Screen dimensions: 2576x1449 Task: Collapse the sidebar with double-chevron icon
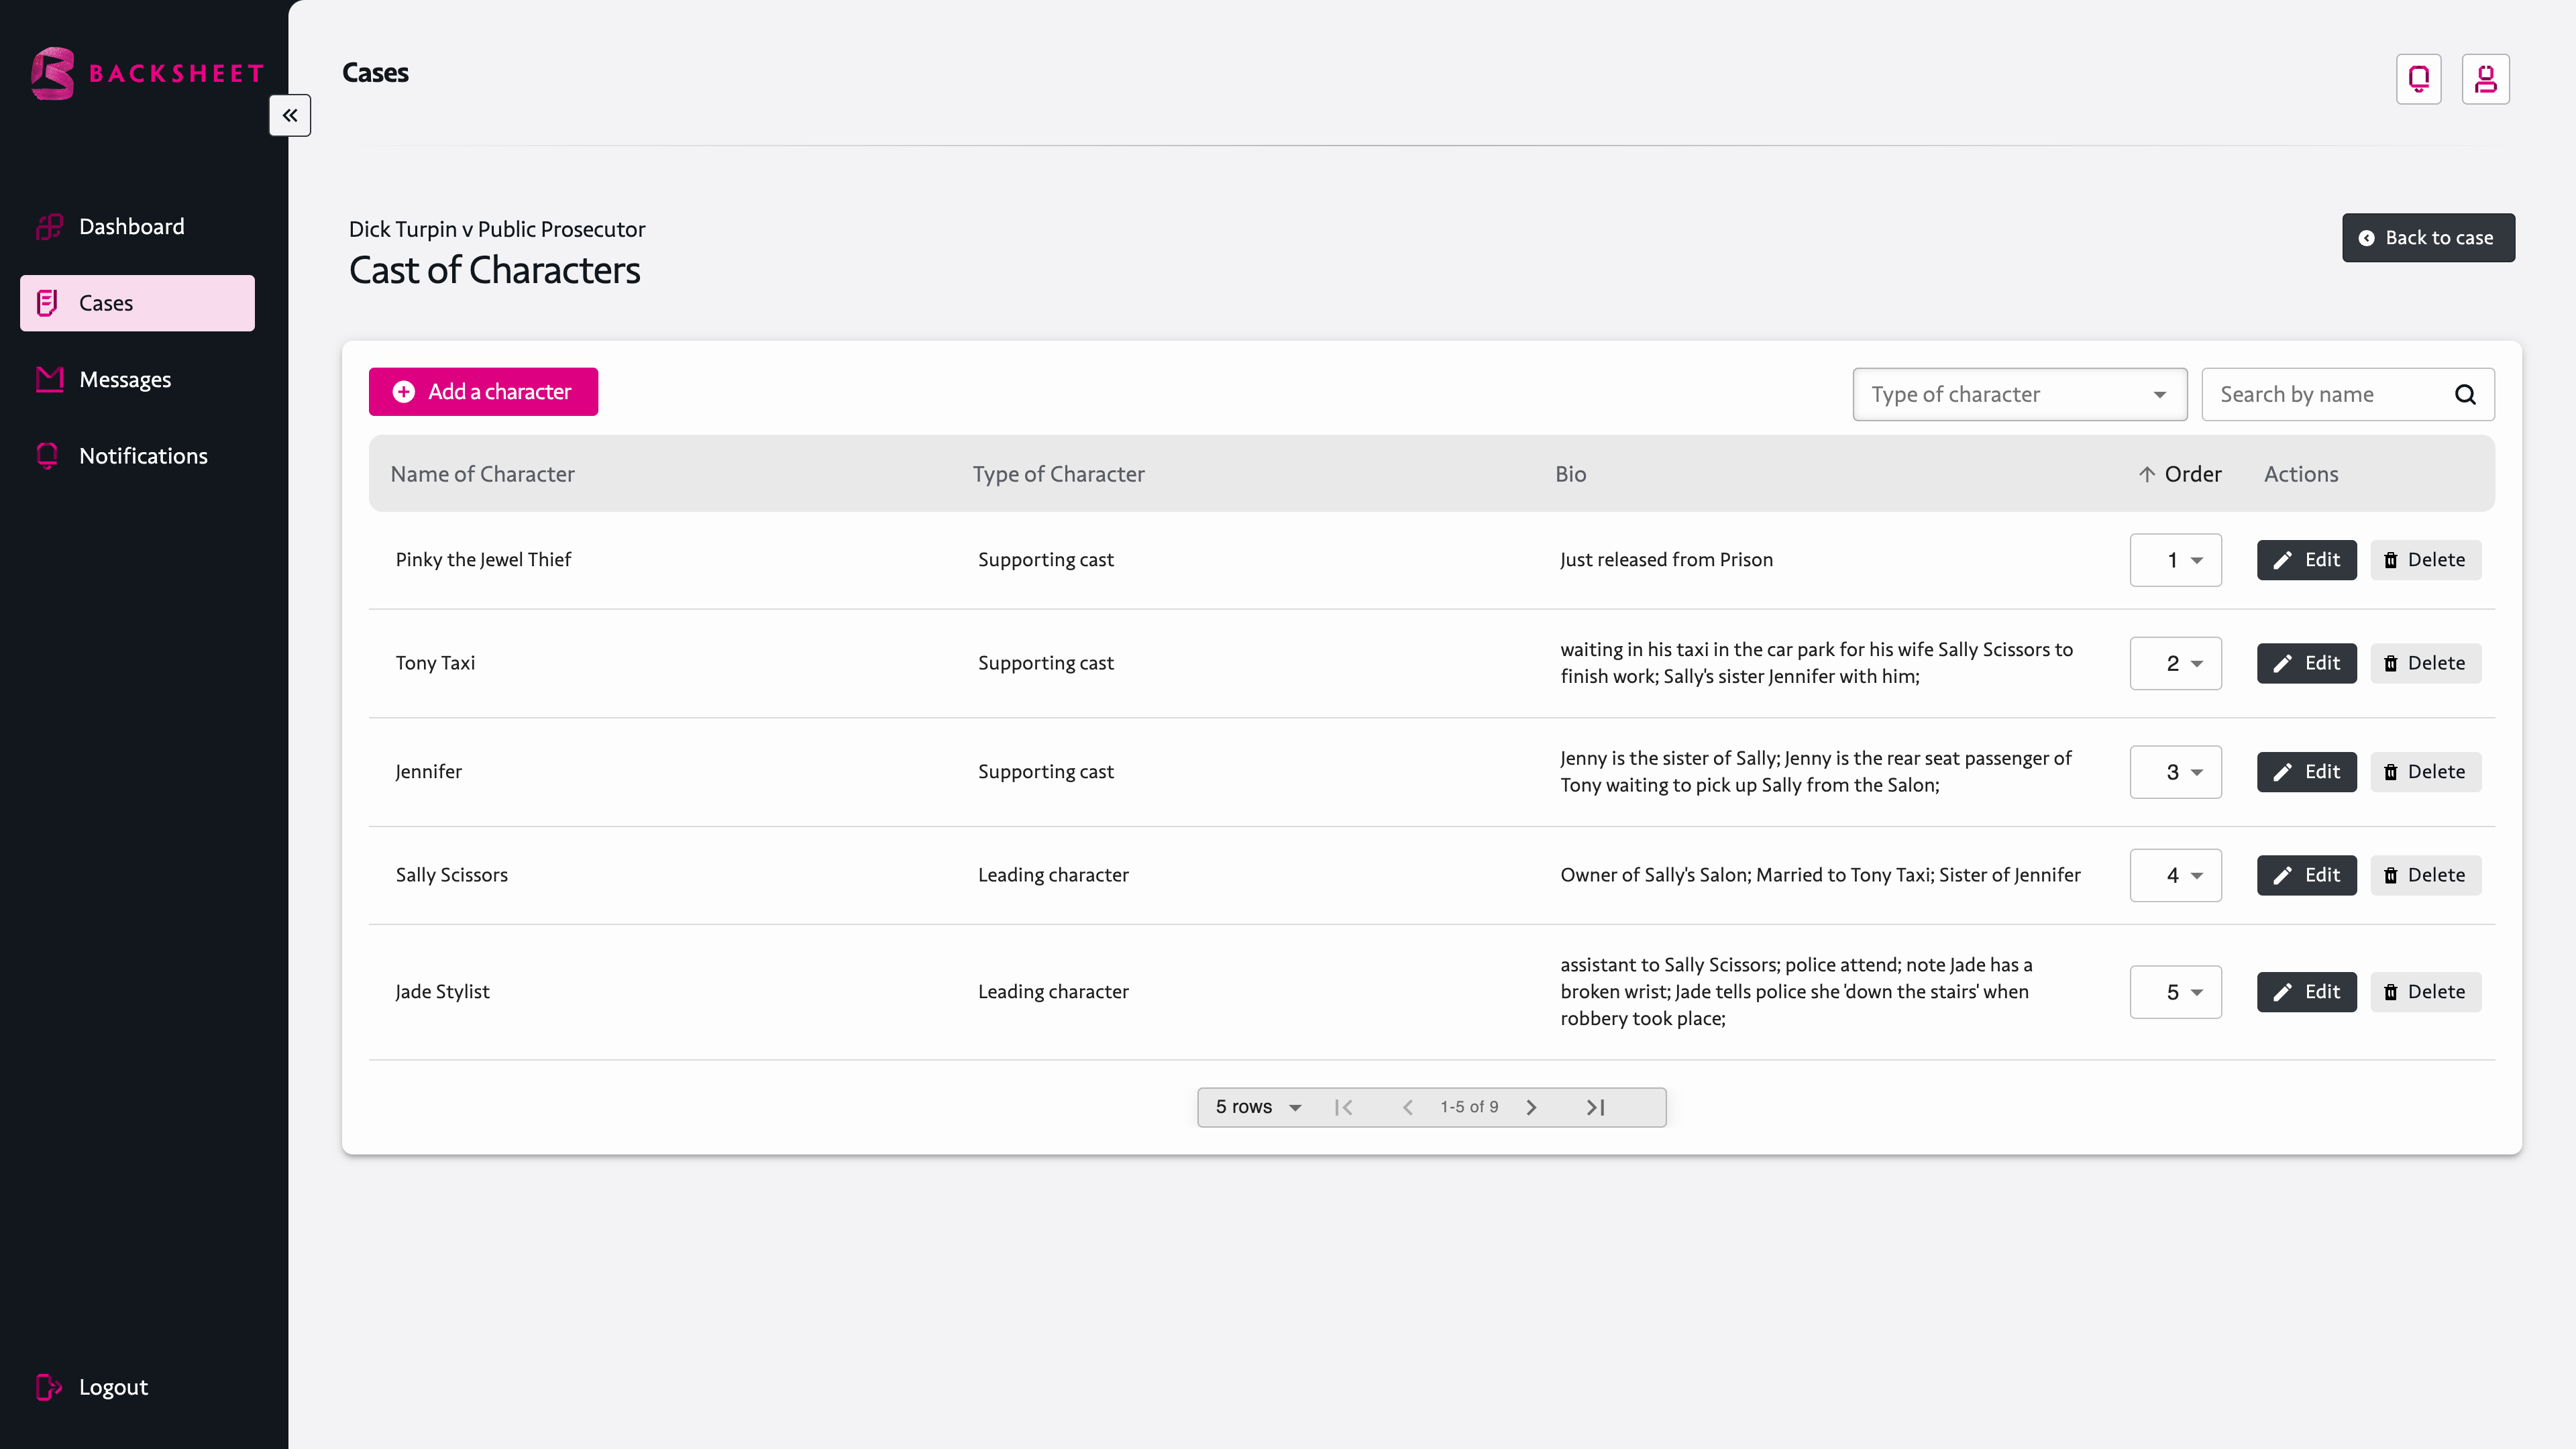click(x=289, y=115)
